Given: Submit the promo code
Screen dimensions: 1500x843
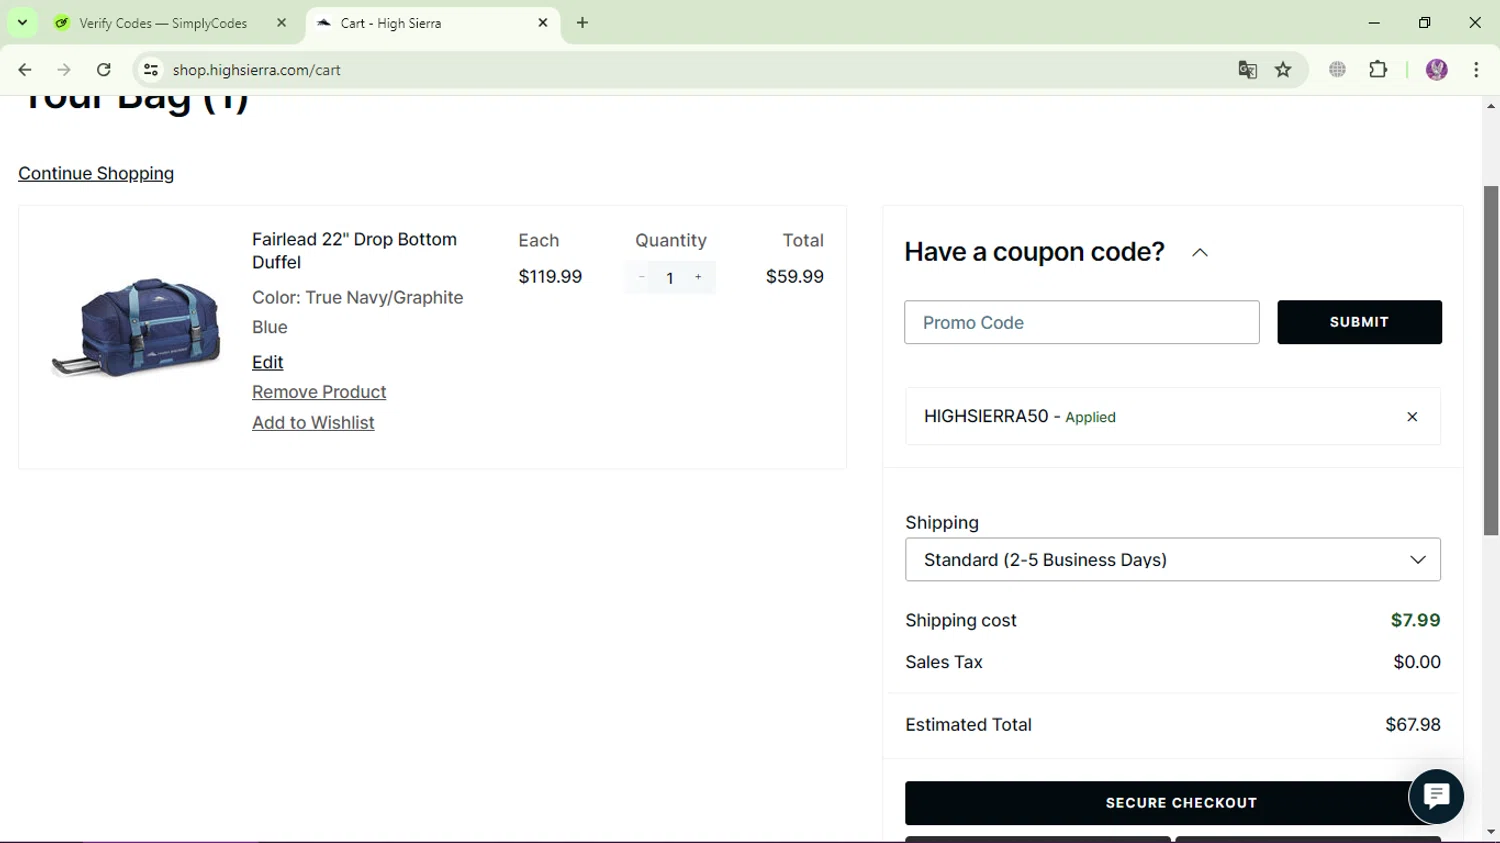Looking at the screenshot, I should [x=1359, y=322].
